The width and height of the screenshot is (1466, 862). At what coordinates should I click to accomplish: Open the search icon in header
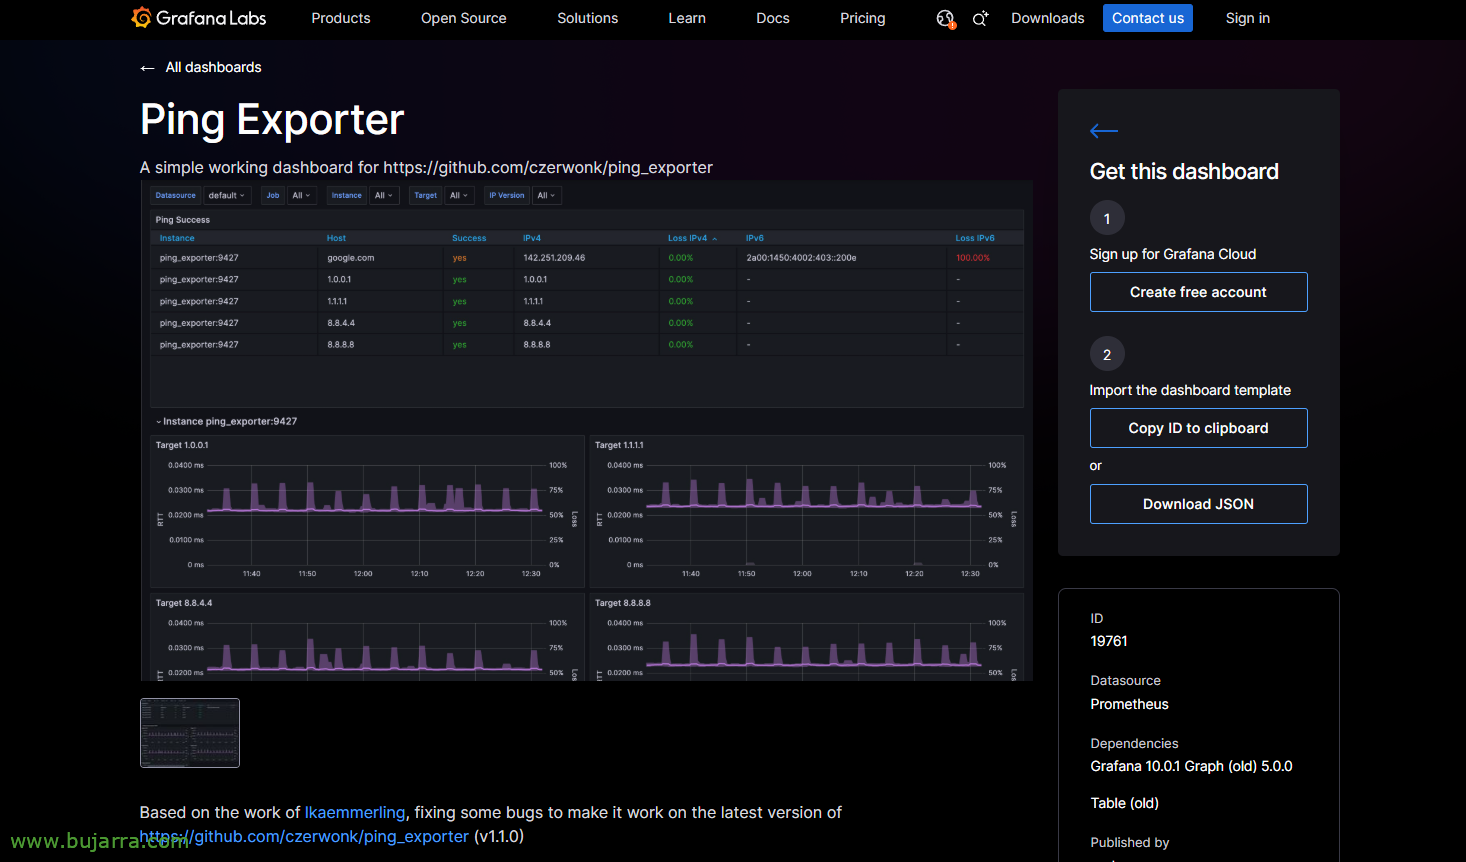coord(980,18)
